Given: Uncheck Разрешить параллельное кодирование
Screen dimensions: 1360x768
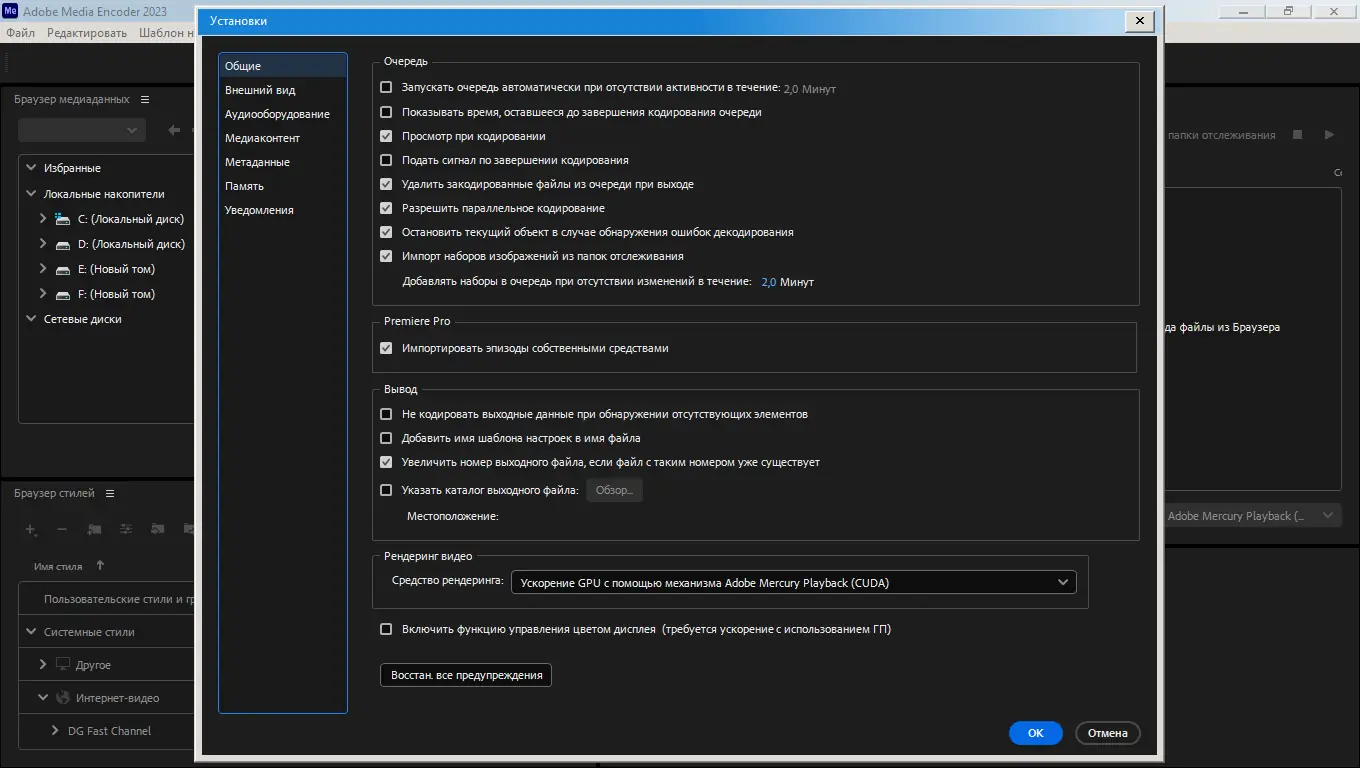Looking at the screenshot, I should click(386, 208).
